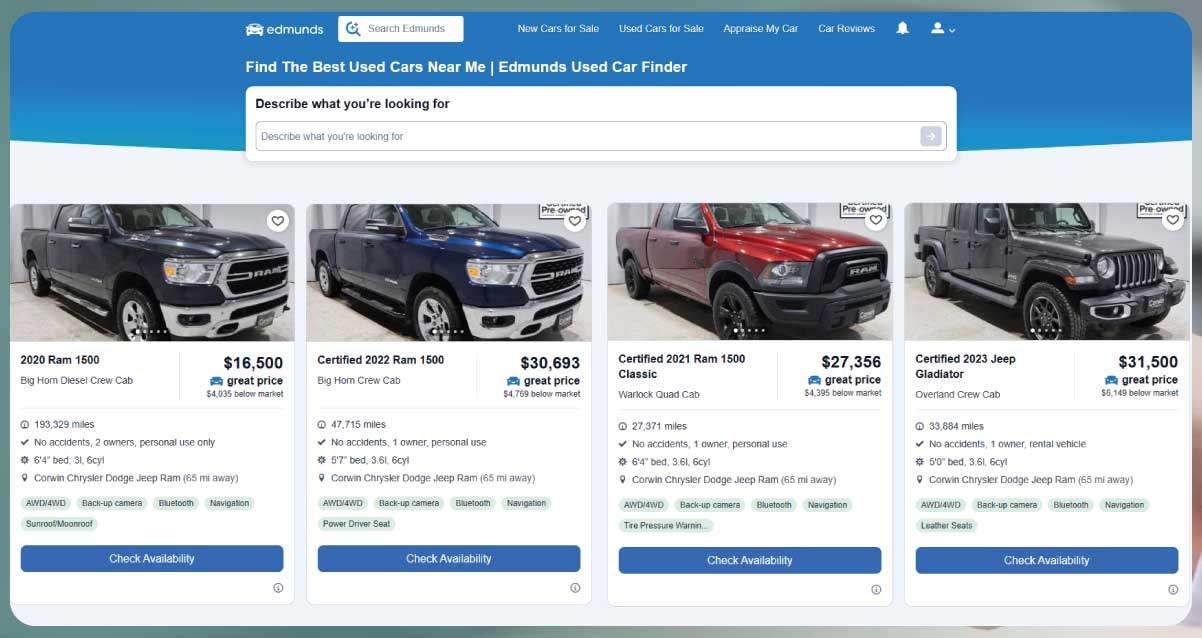This screenshot has width=1202, height=638.
Task: Click engine icon beside 5'7" bed, 3.6l
Action: [x=322, y=460]
